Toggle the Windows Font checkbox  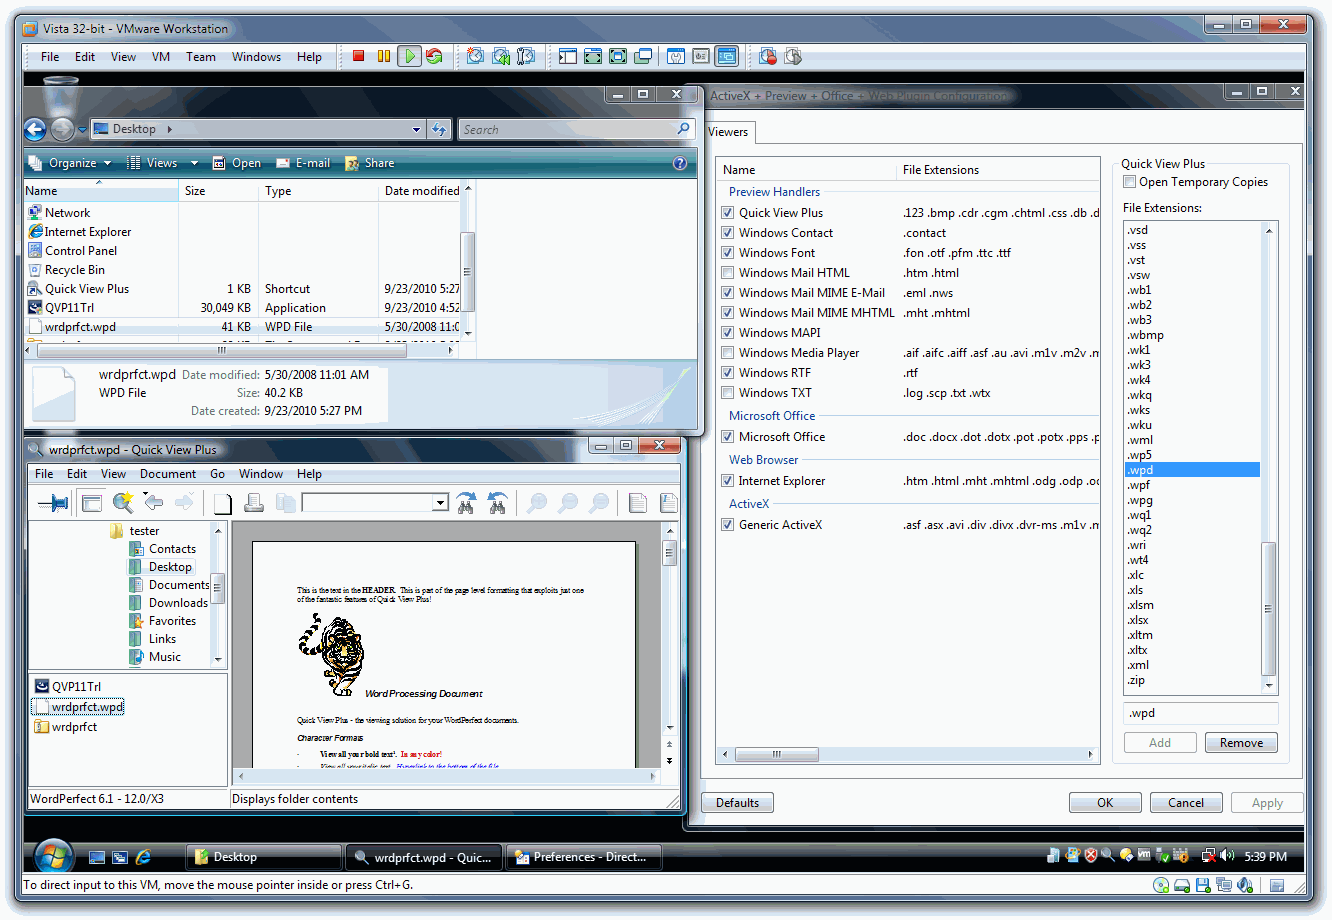pos(728,253)
